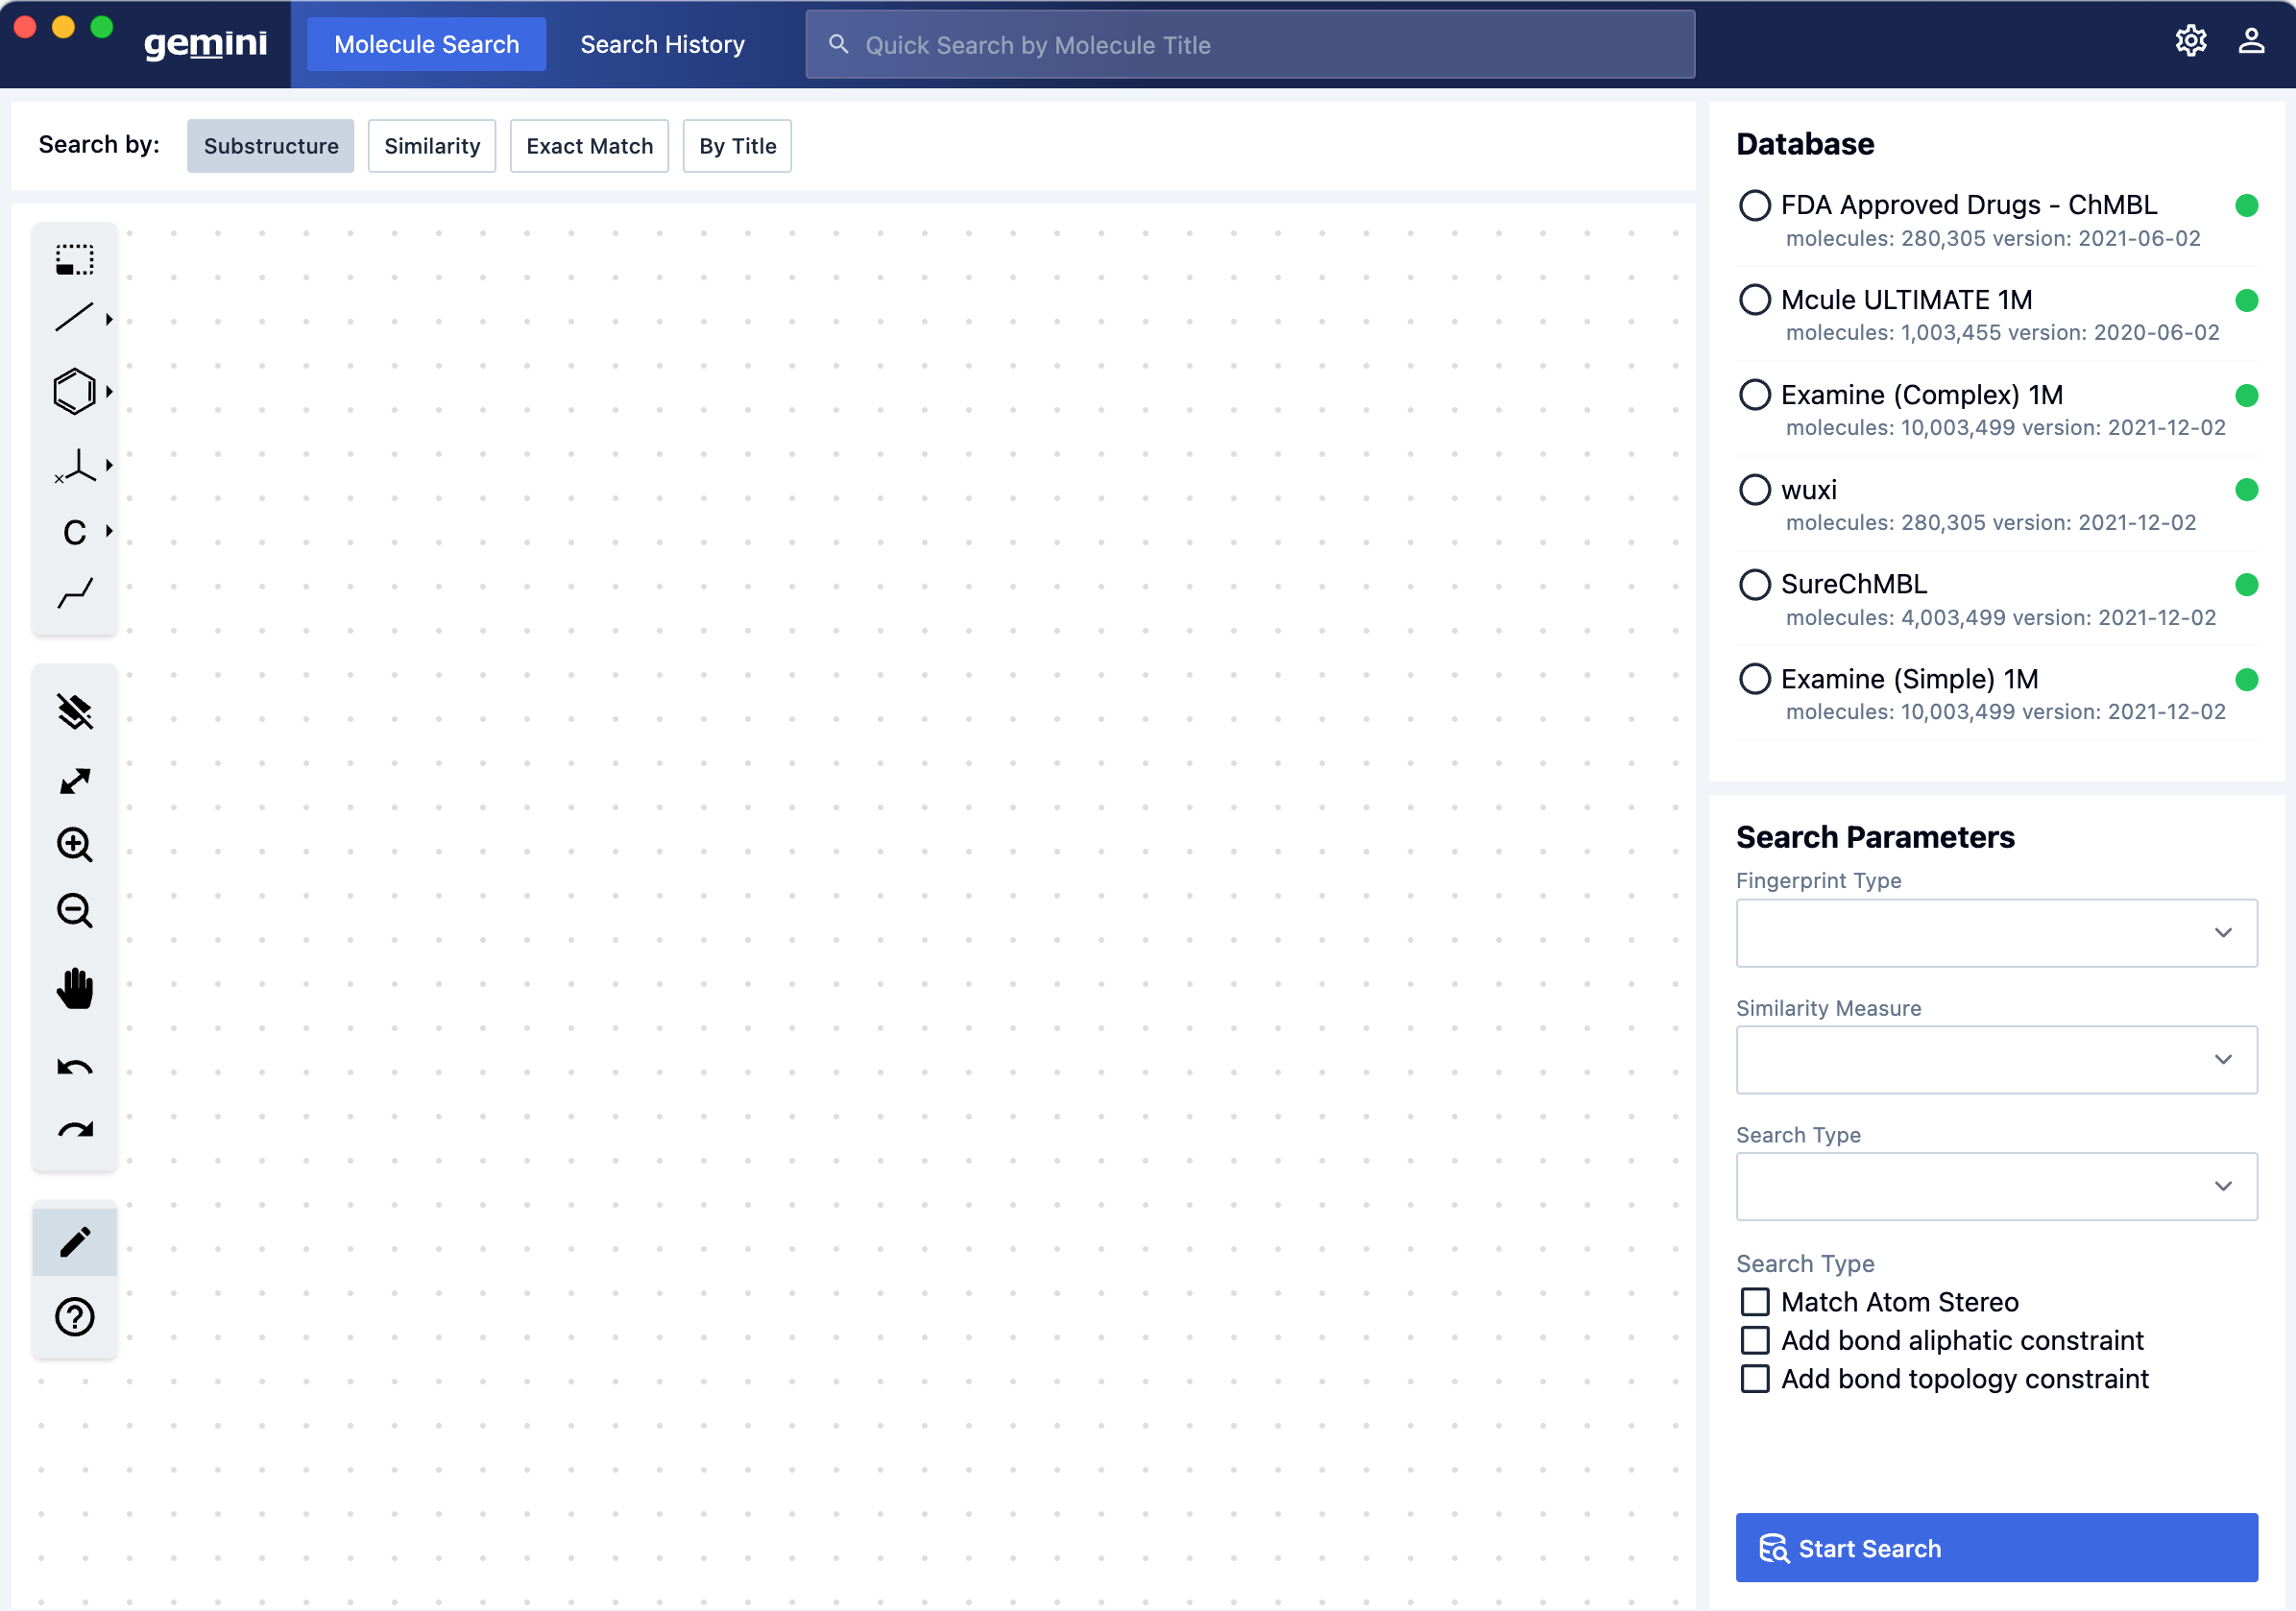The image size is (2296, 1611).
Task: Select the hand pan tool
Action: point(75,989)
